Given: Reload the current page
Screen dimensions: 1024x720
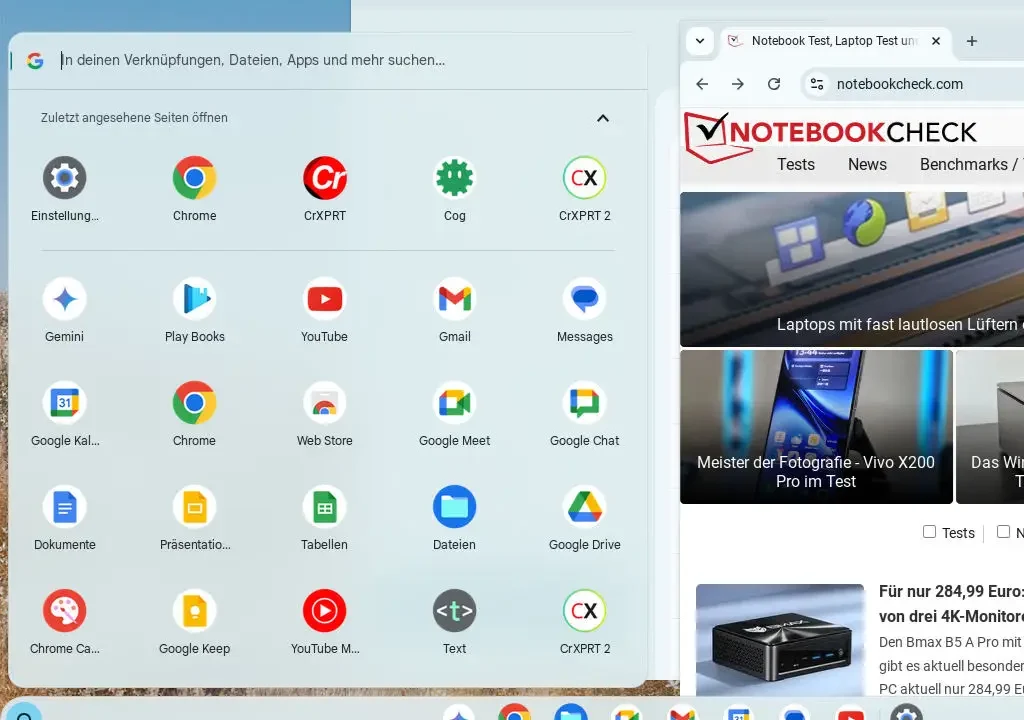Looking at the screenshot, I should pyautogui.click(x=774, y=84).
